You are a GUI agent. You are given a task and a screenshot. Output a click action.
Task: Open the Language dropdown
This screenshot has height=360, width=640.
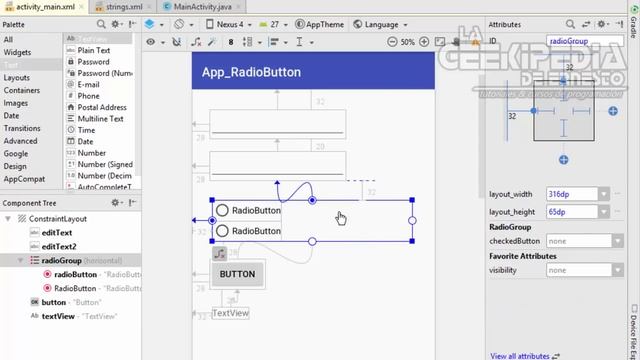[380, 24]
